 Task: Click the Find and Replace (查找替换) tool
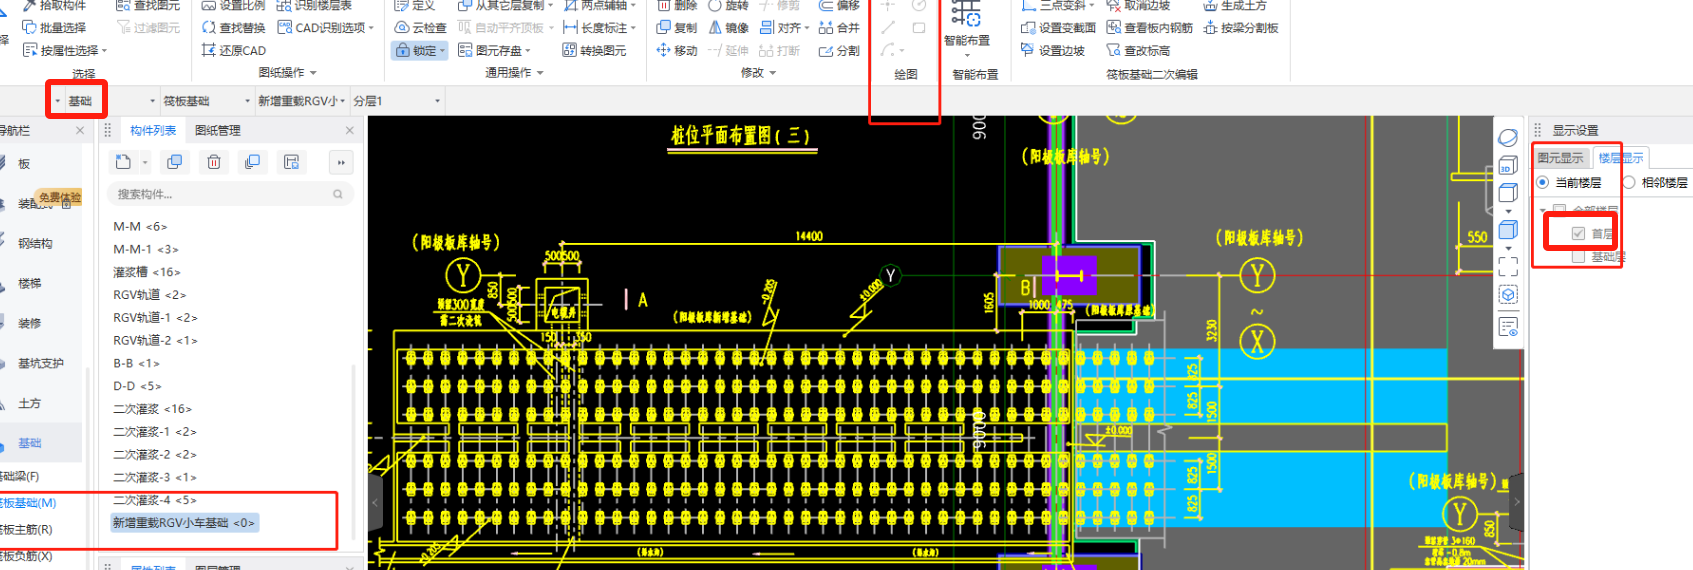point(233,28)
